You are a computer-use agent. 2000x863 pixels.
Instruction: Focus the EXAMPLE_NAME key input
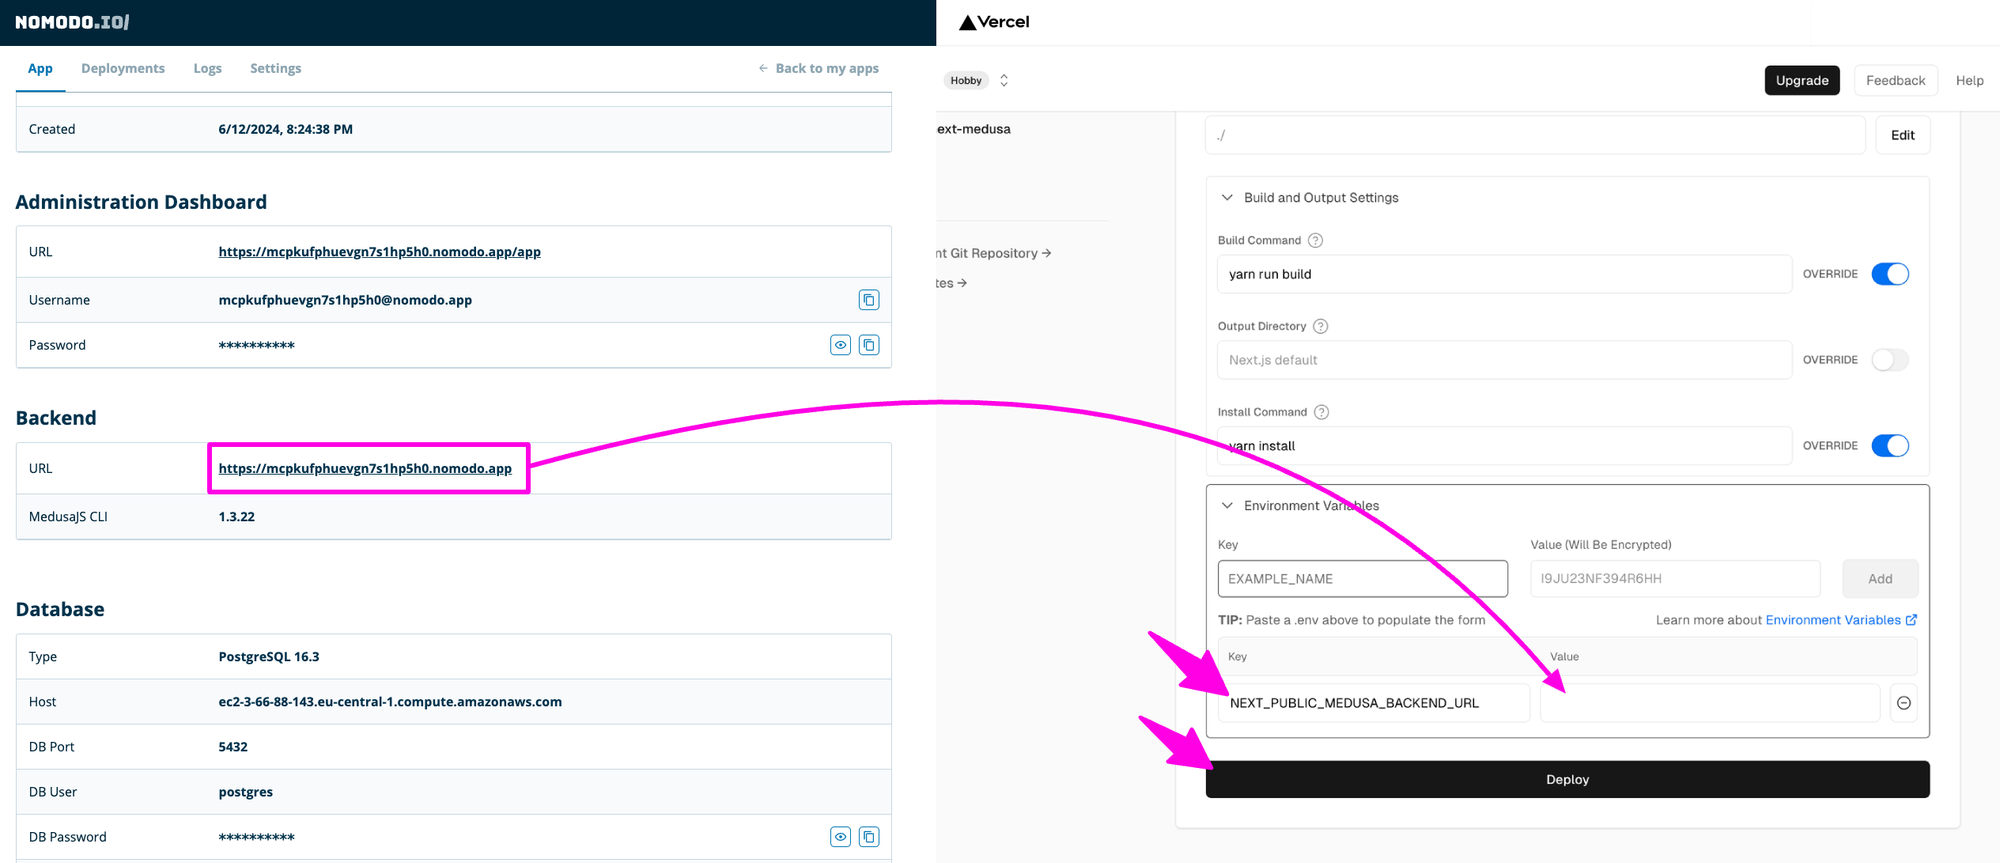1363,579
